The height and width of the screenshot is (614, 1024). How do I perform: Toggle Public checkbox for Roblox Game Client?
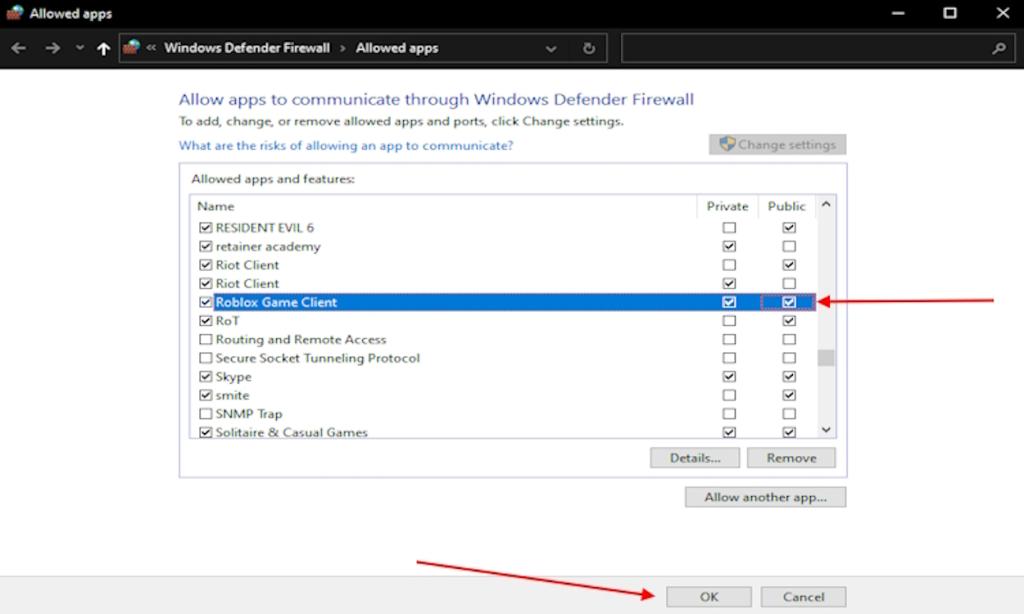[789, 302]
